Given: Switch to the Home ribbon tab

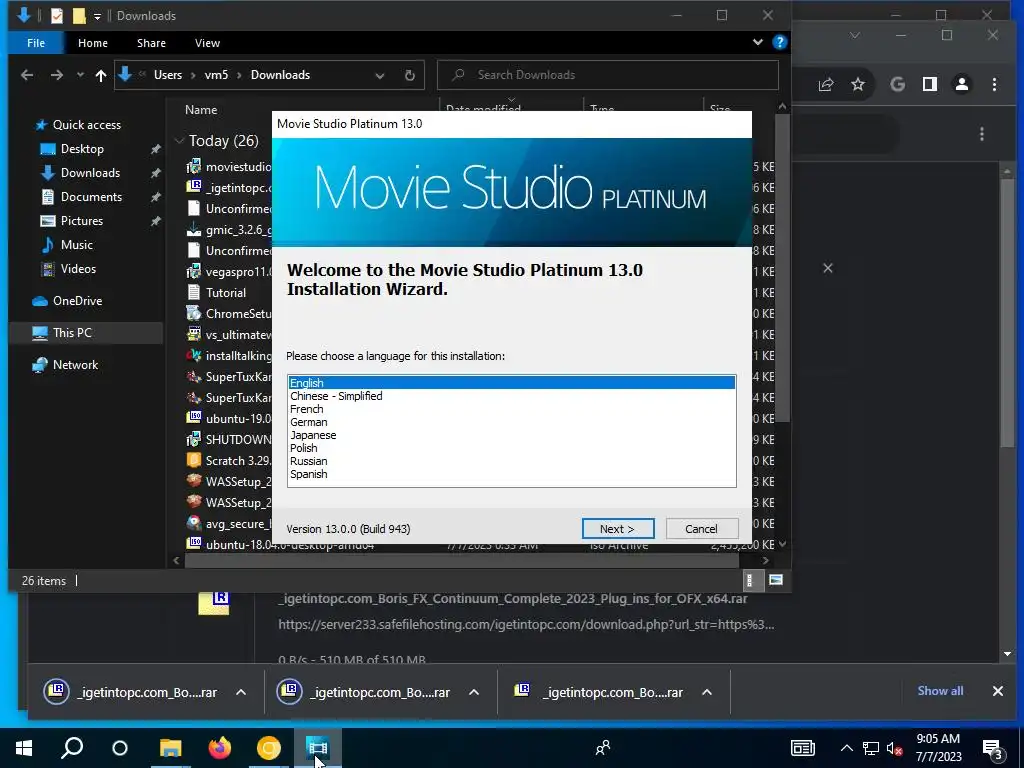Looking at the screenshot, I should 93,43.
